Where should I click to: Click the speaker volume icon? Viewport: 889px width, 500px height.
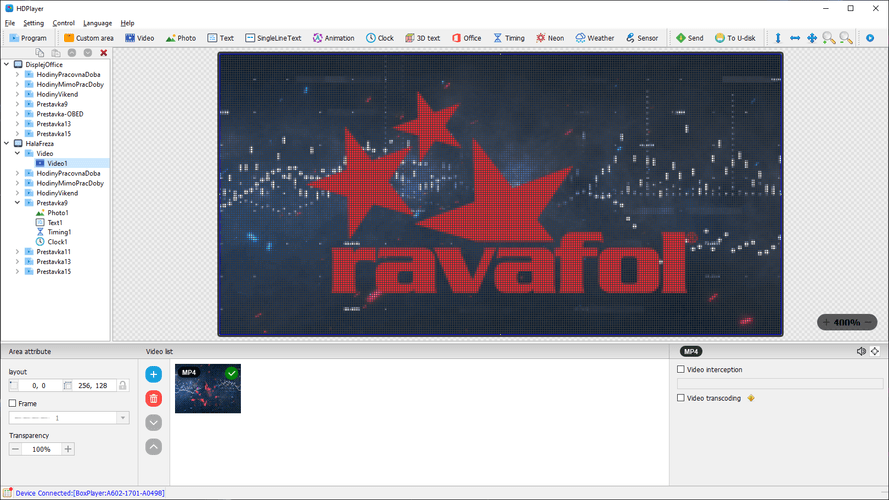861,351
